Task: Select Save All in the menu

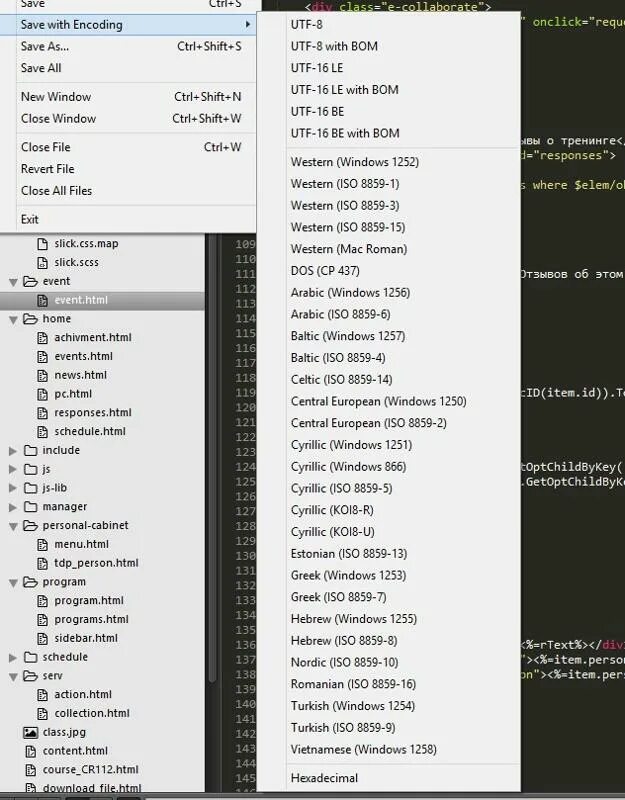Action: 128,68
